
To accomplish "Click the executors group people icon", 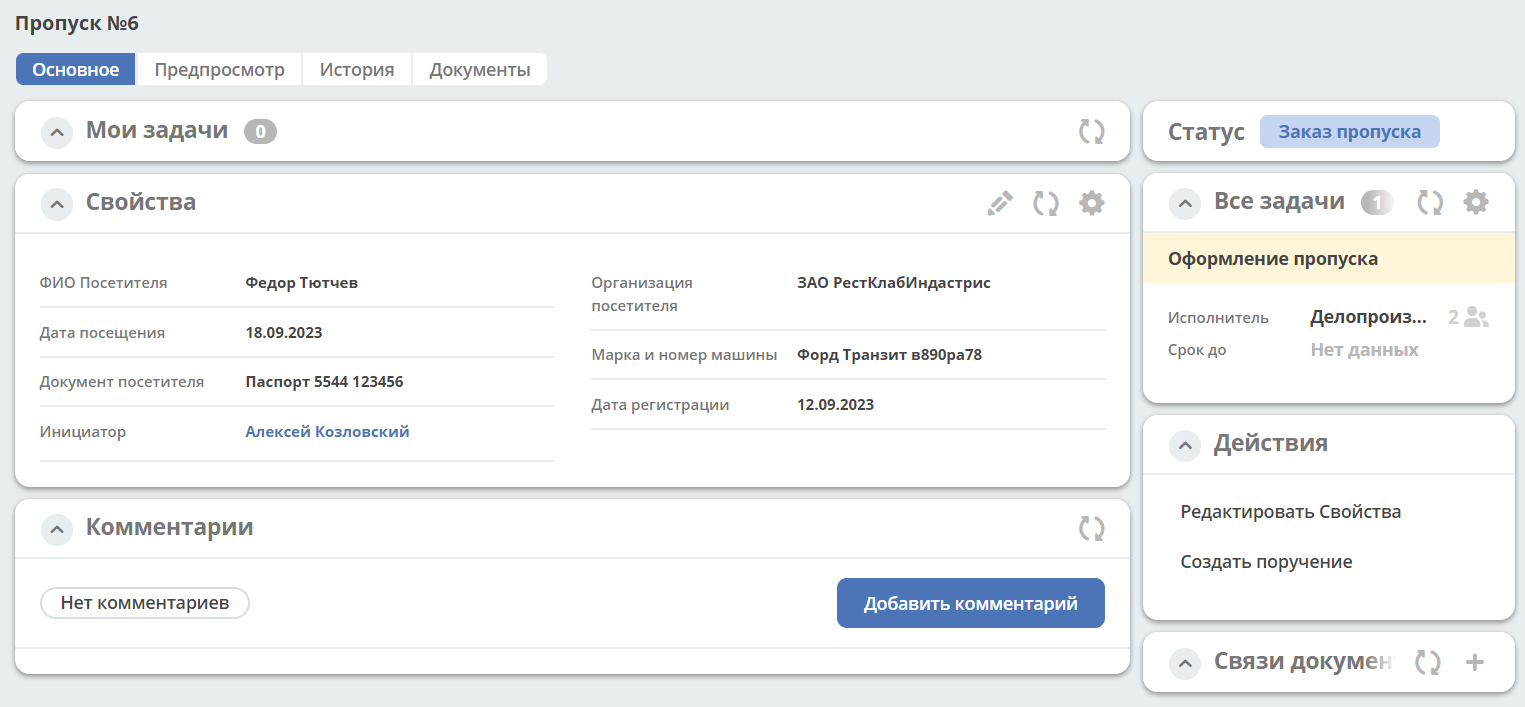I will pos(1477,318).
